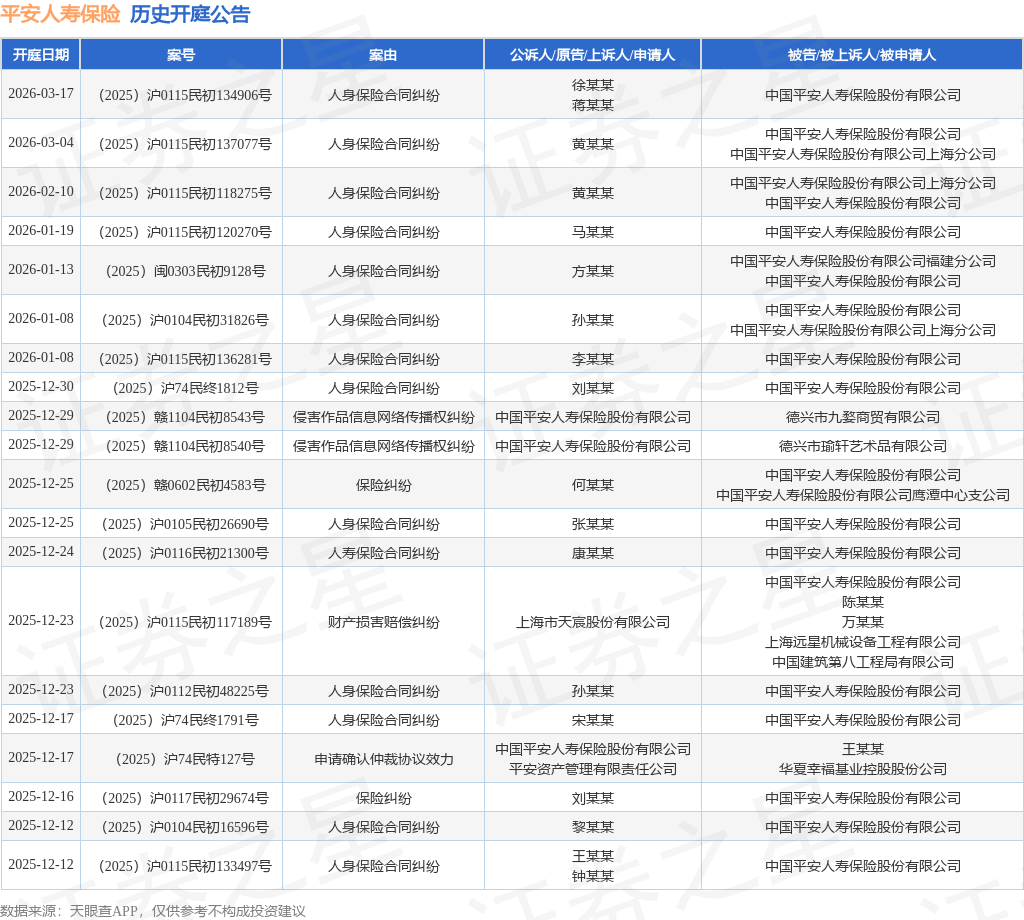Select case number (2025)沪0104民初31826号
The width and height of the screenshot is (1024, 920).
[185, 320]
